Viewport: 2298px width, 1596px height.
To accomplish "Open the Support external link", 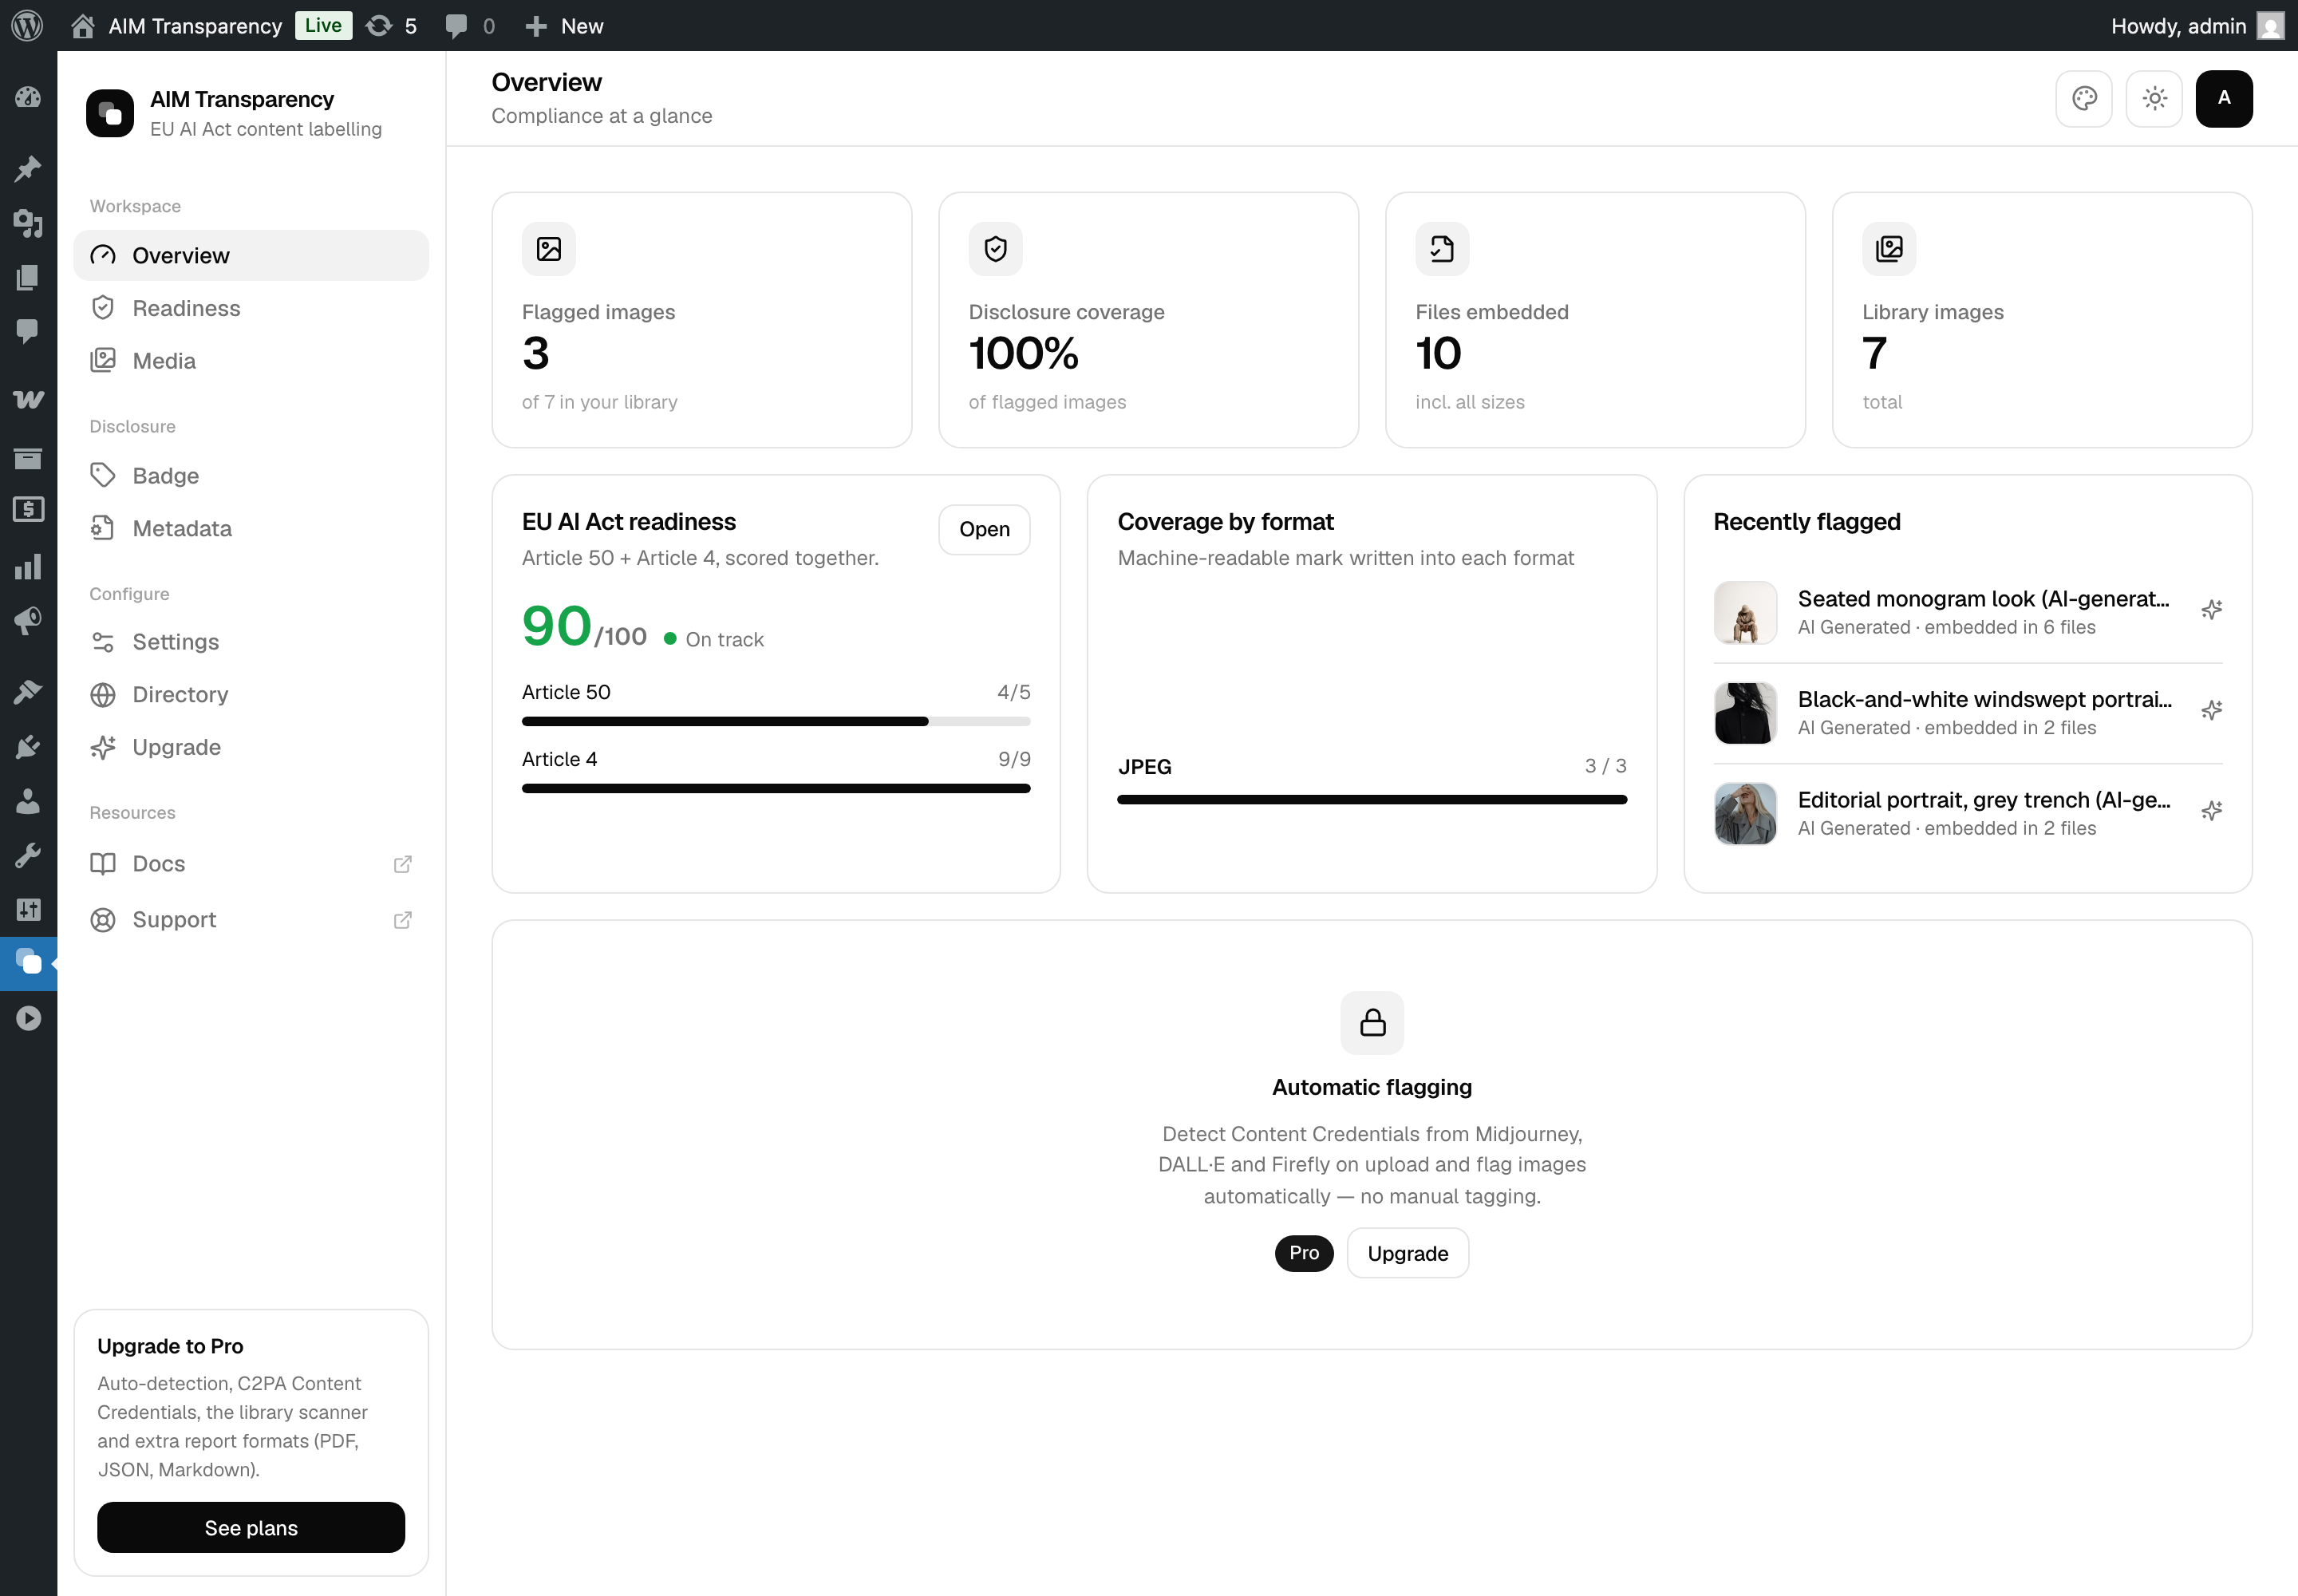I will click(251, 919).
